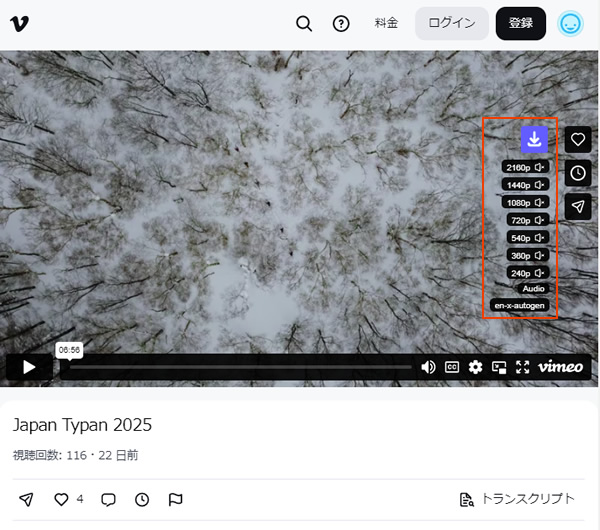Click the 登録 register button

[x=520, y=23]
